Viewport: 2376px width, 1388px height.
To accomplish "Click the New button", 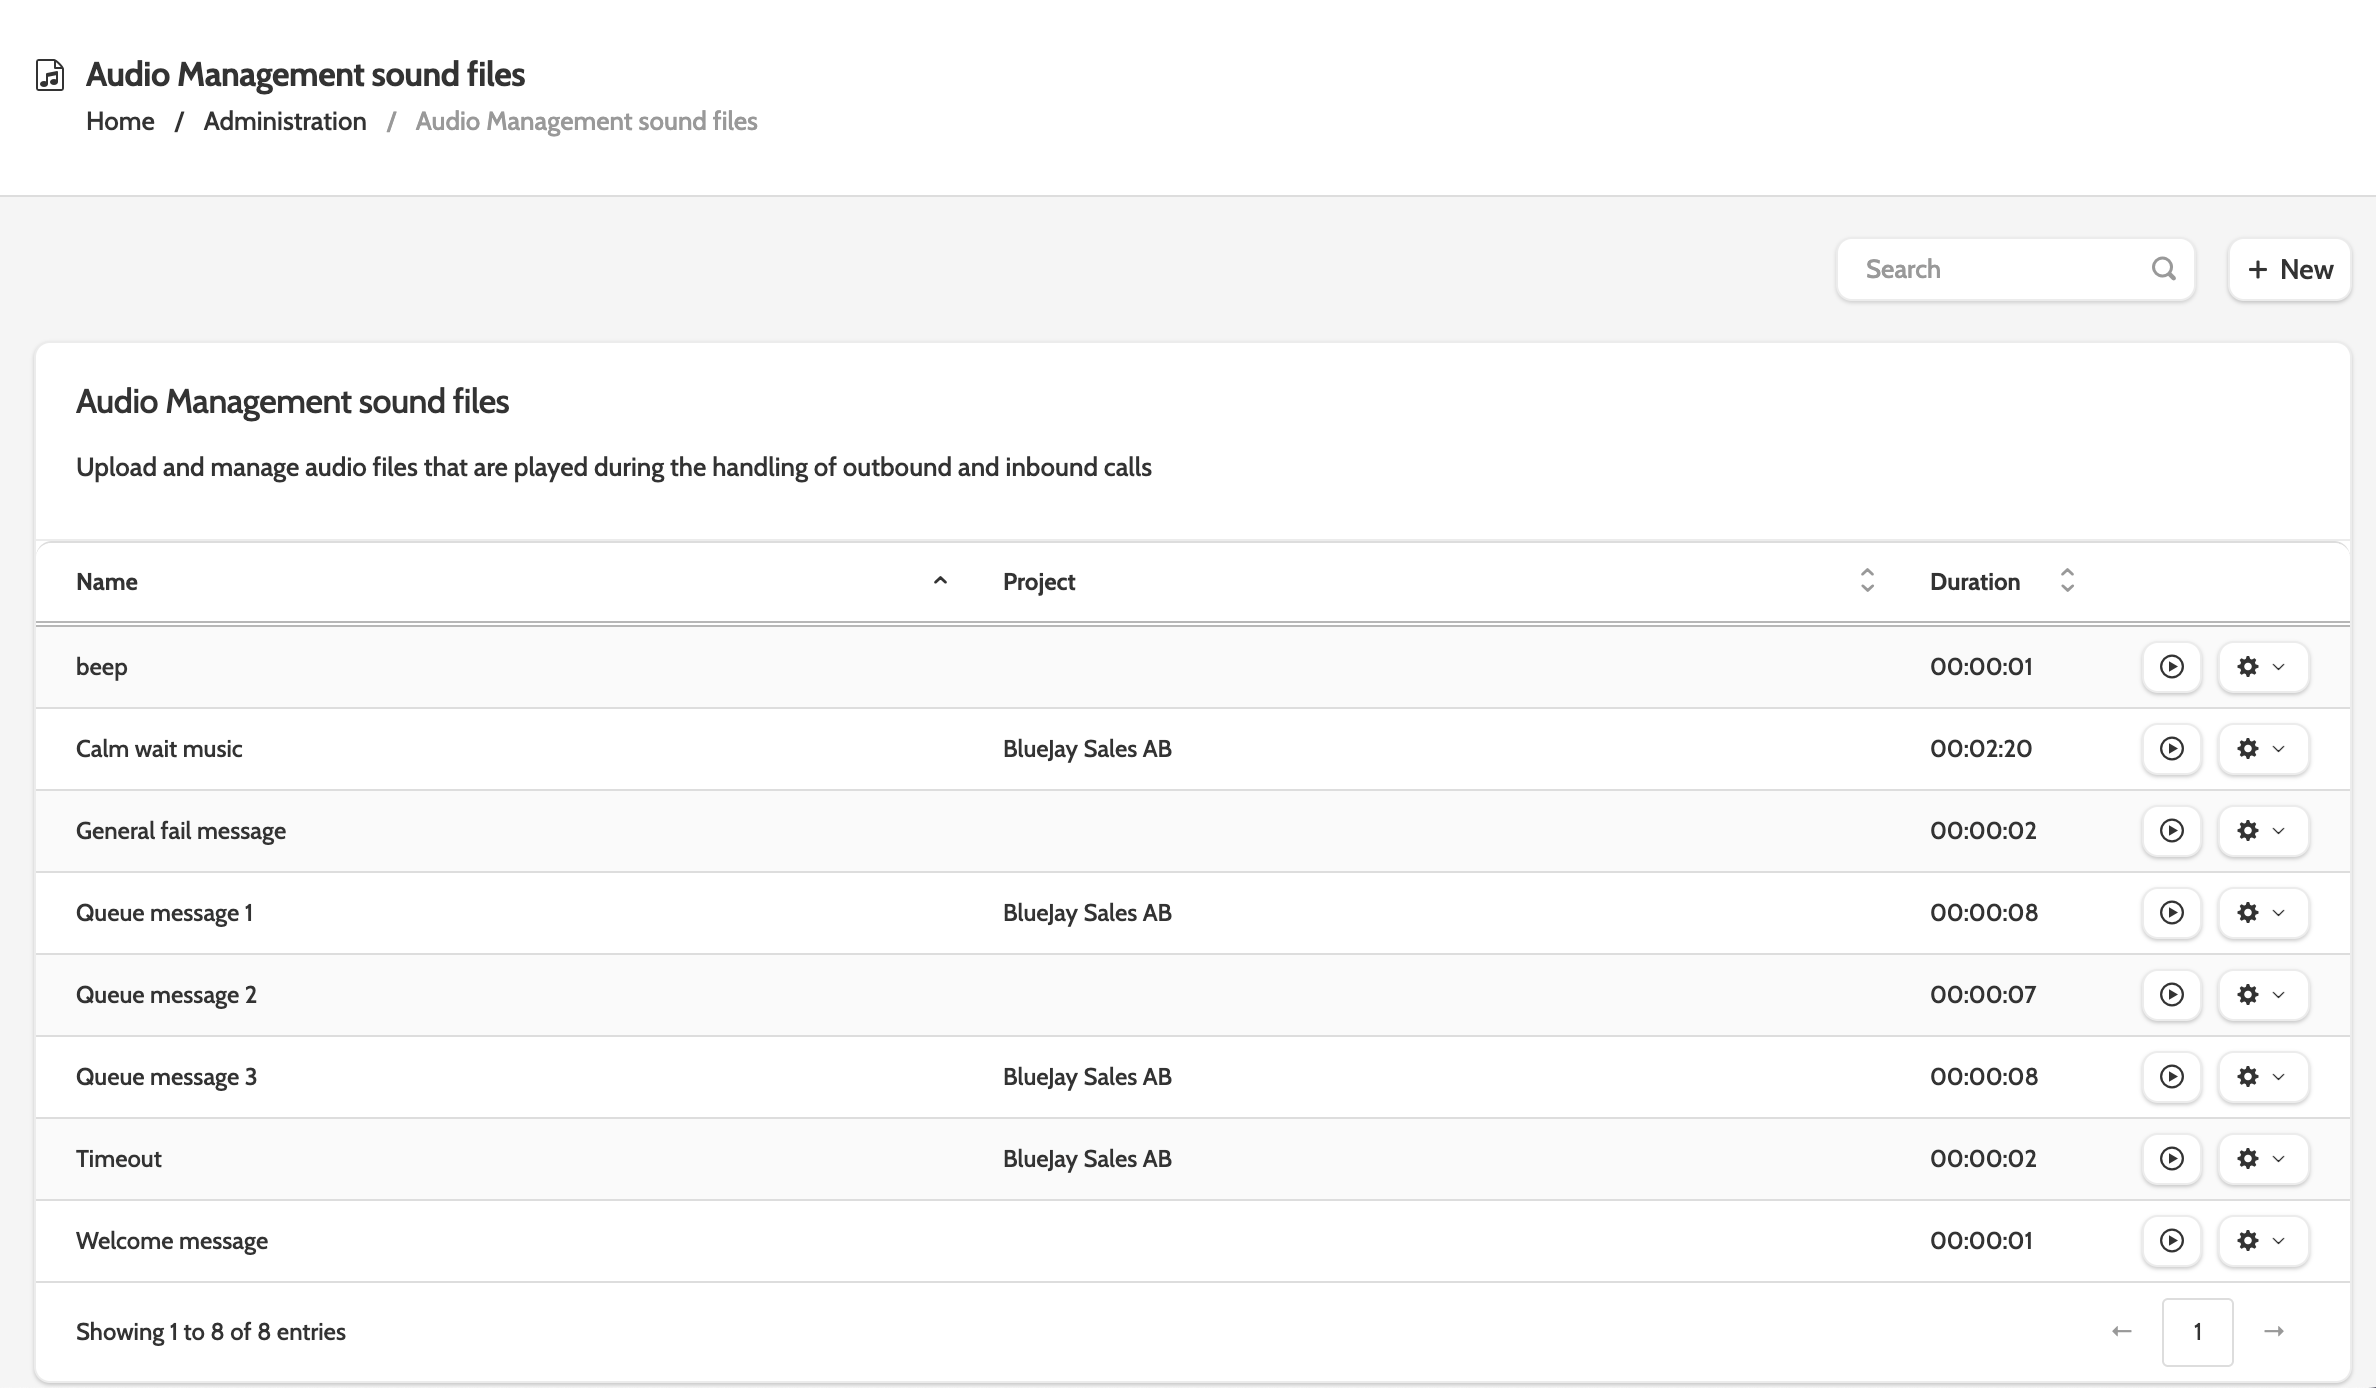I will click(x=2289, y=269).
